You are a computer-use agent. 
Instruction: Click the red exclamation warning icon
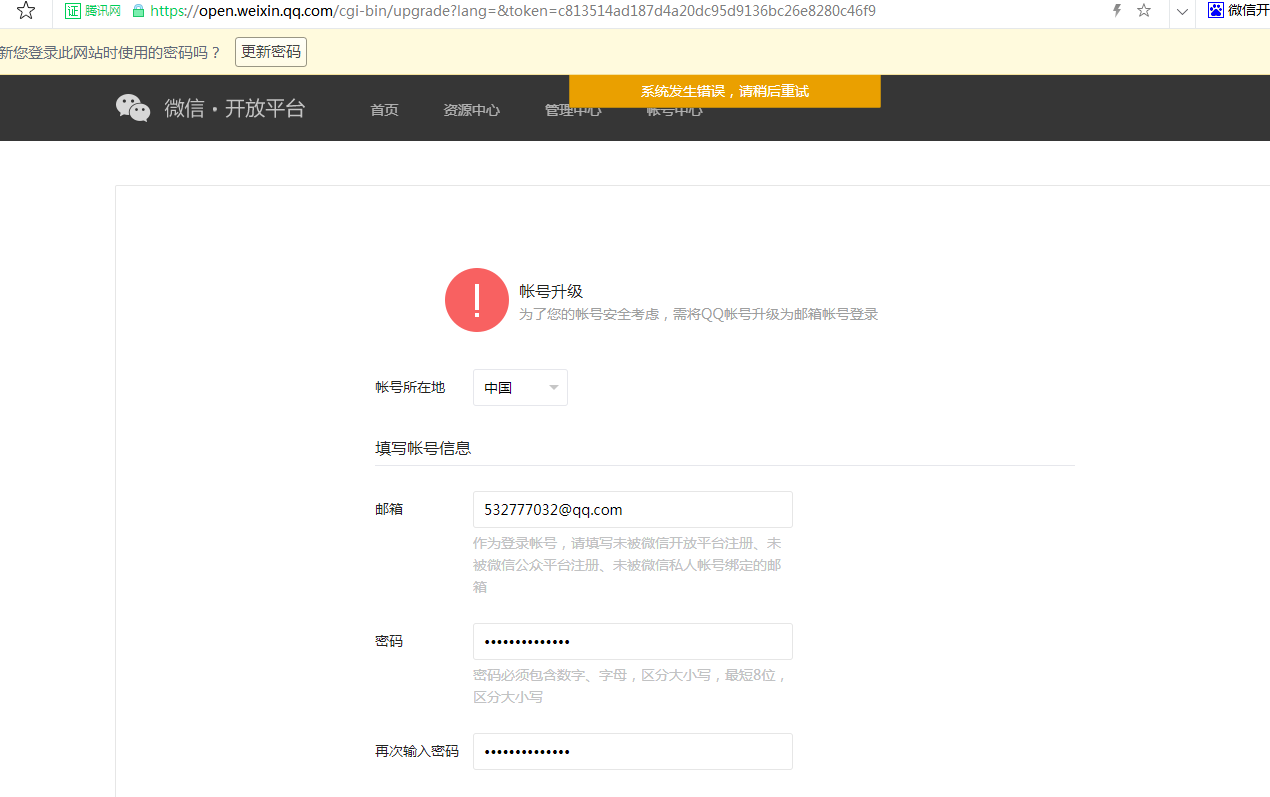[477, 300]
